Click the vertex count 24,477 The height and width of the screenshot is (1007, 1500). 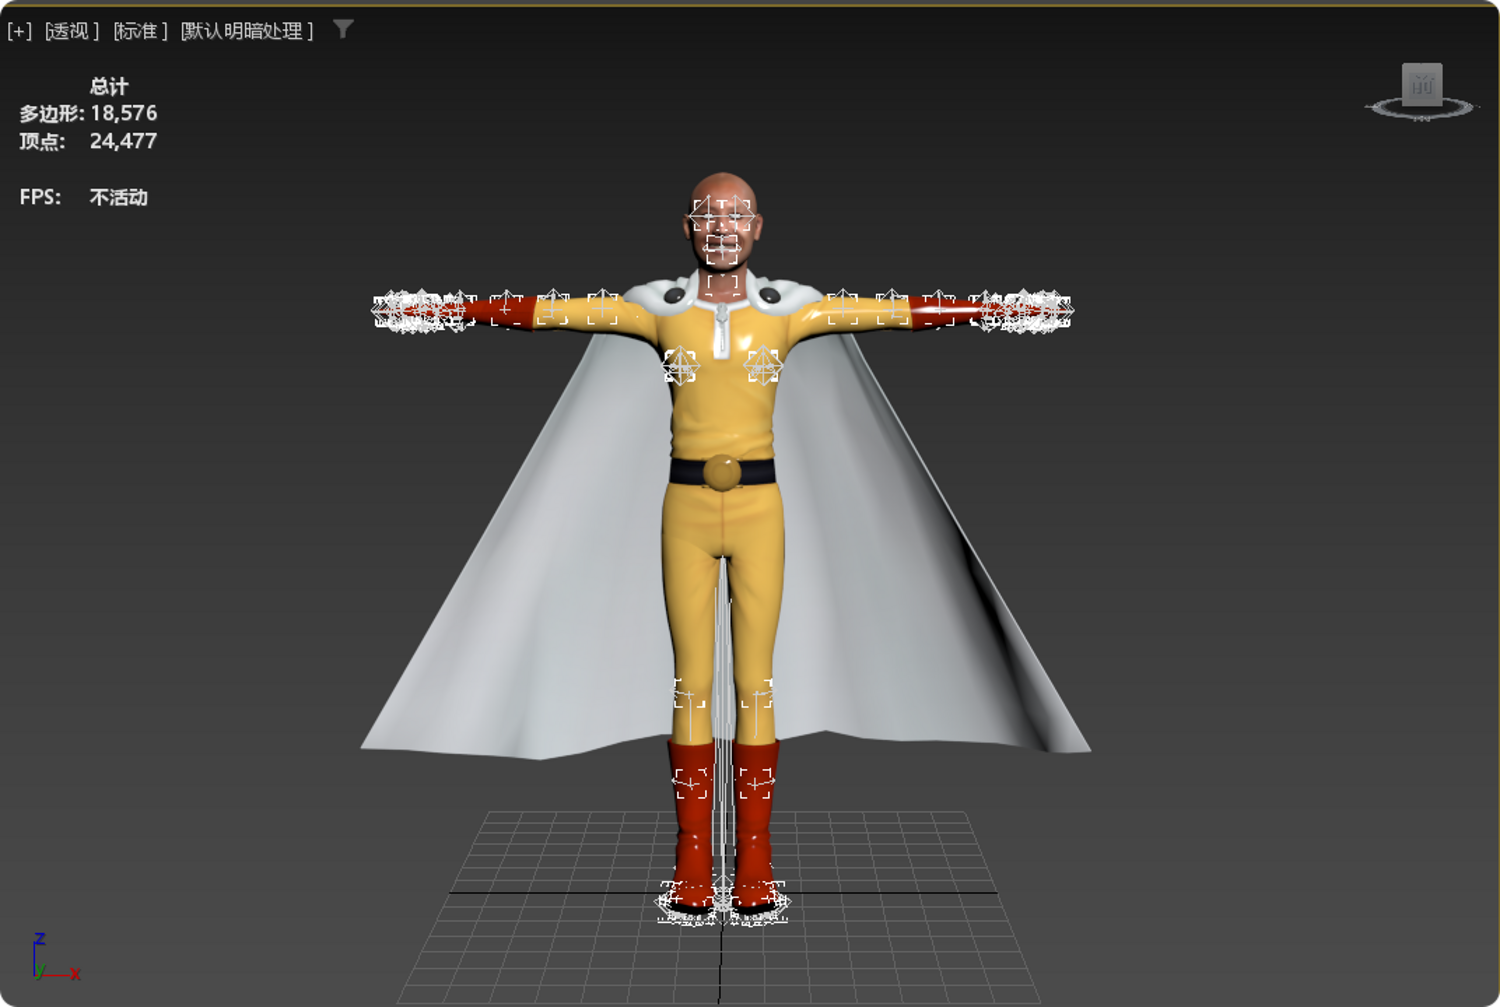(x=124, y=141)
